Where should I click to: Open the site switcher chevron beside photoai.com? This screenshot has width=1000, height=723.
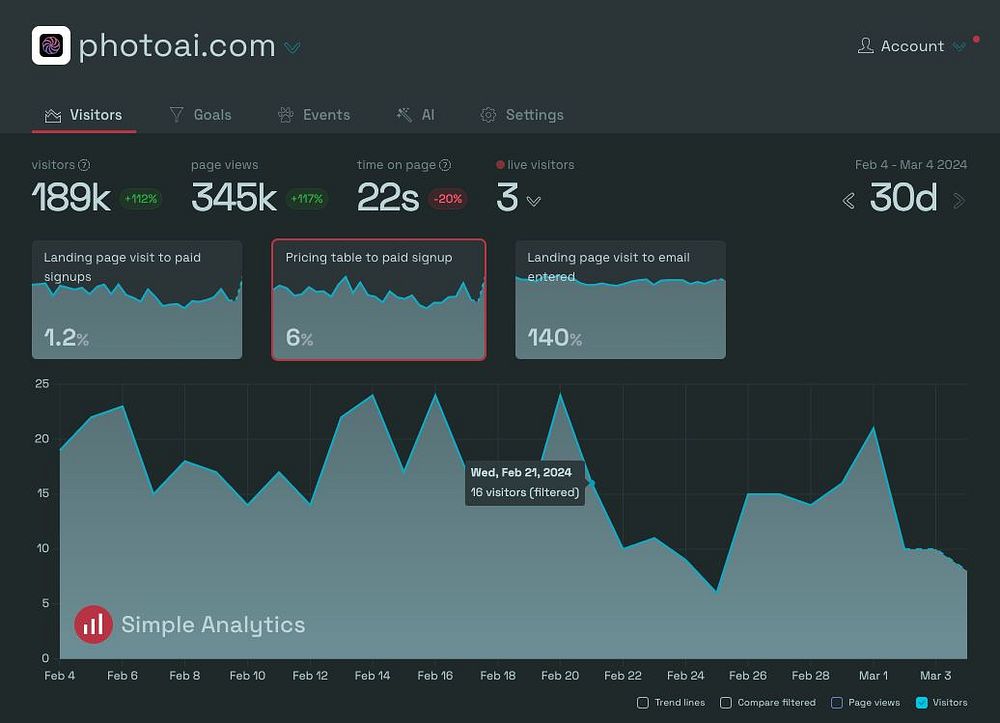coord(292,48)
